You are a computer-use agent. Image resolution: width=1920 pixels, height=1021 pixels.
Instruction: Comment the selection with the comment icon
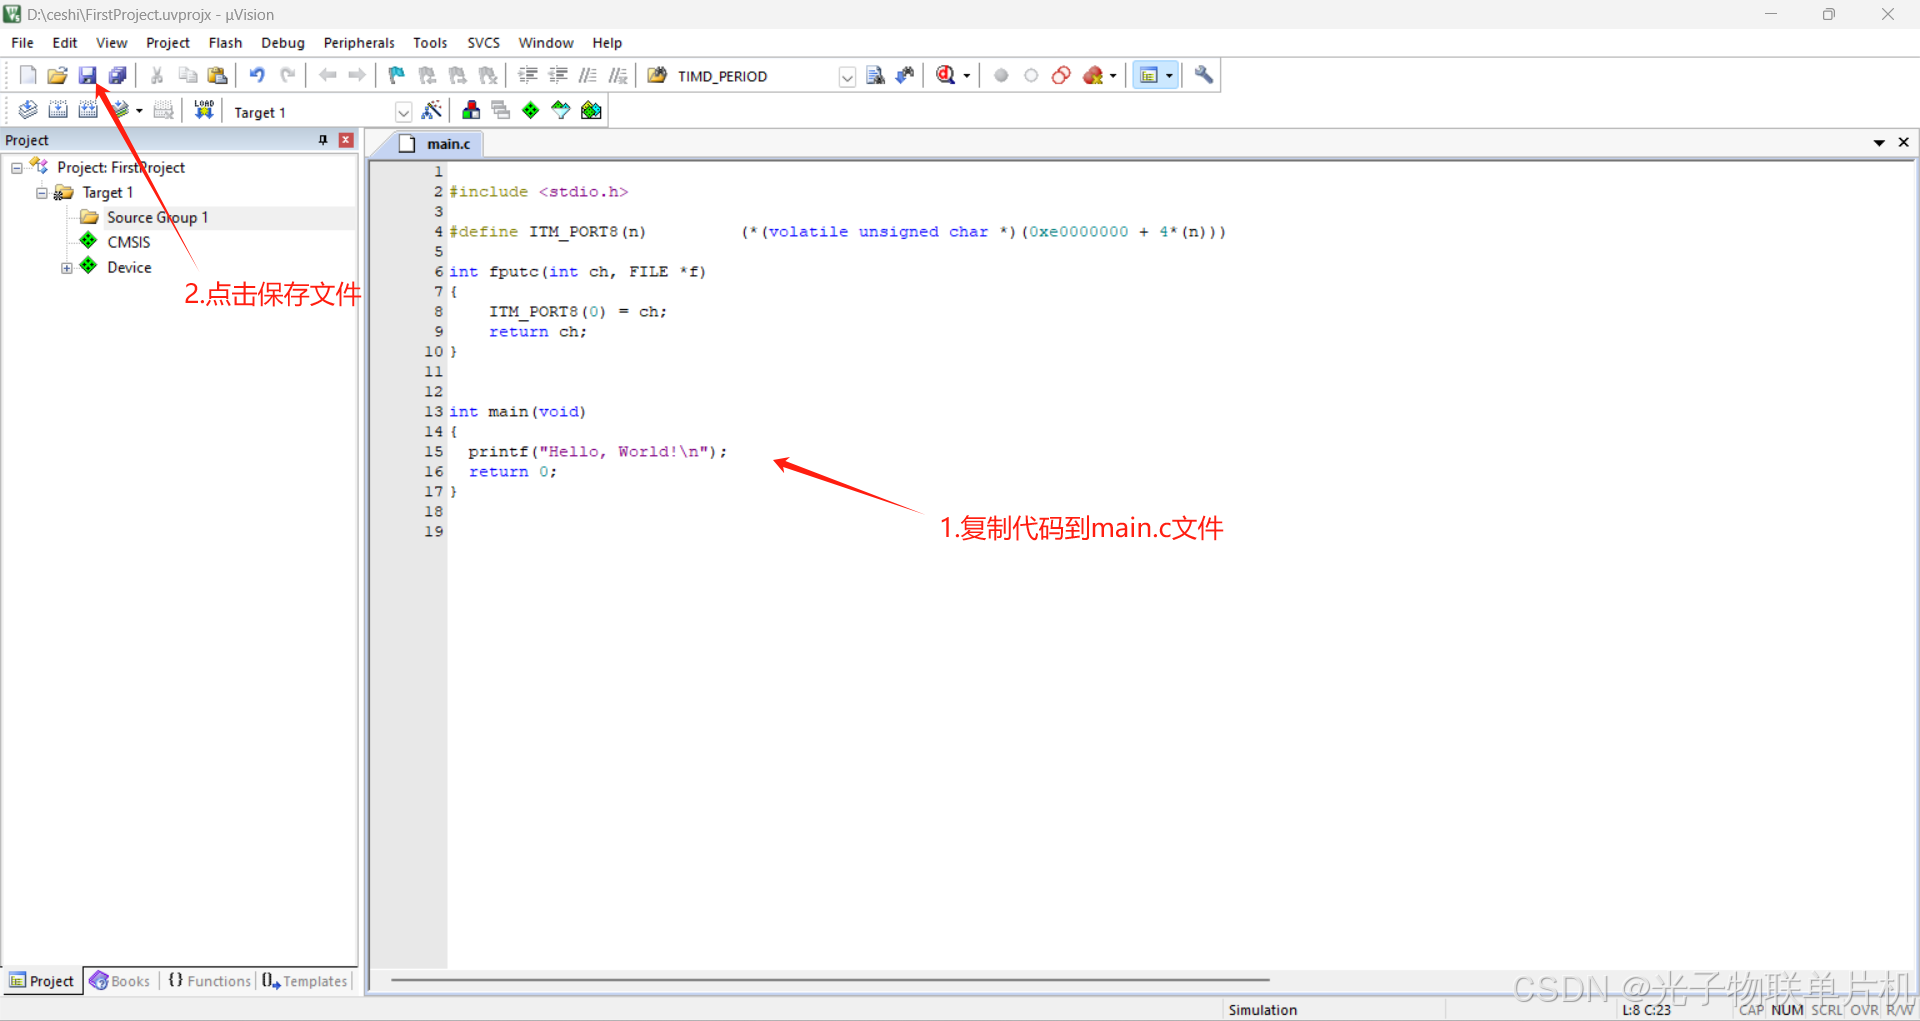588,75
